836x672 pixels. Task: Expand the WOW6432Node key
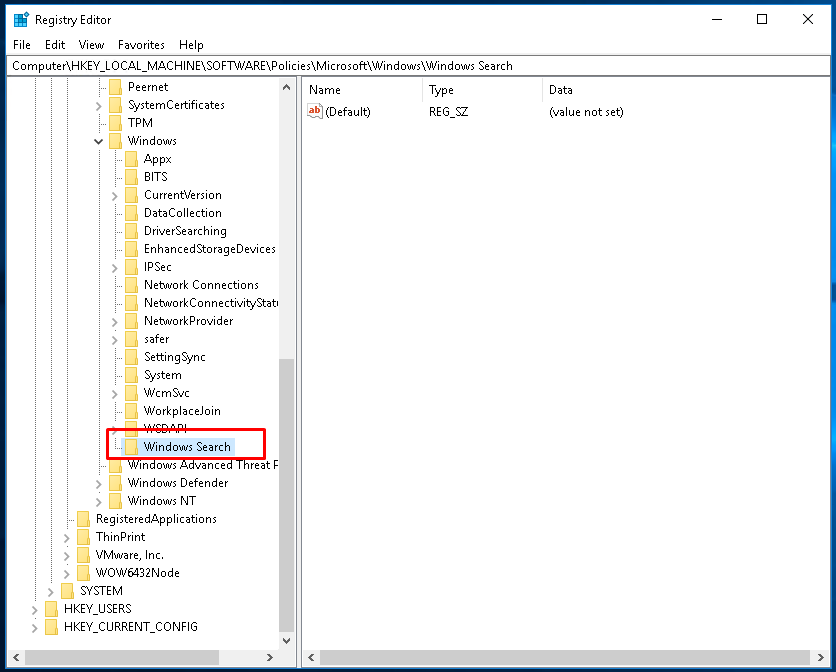67,574
